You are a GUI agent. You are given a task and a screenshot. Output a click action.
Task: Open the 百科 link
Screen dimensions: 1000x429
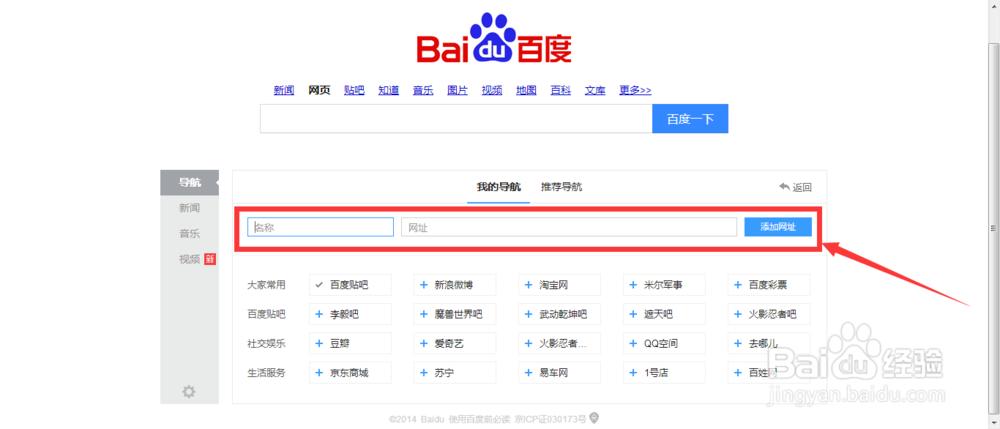click(x=561, y=90)
